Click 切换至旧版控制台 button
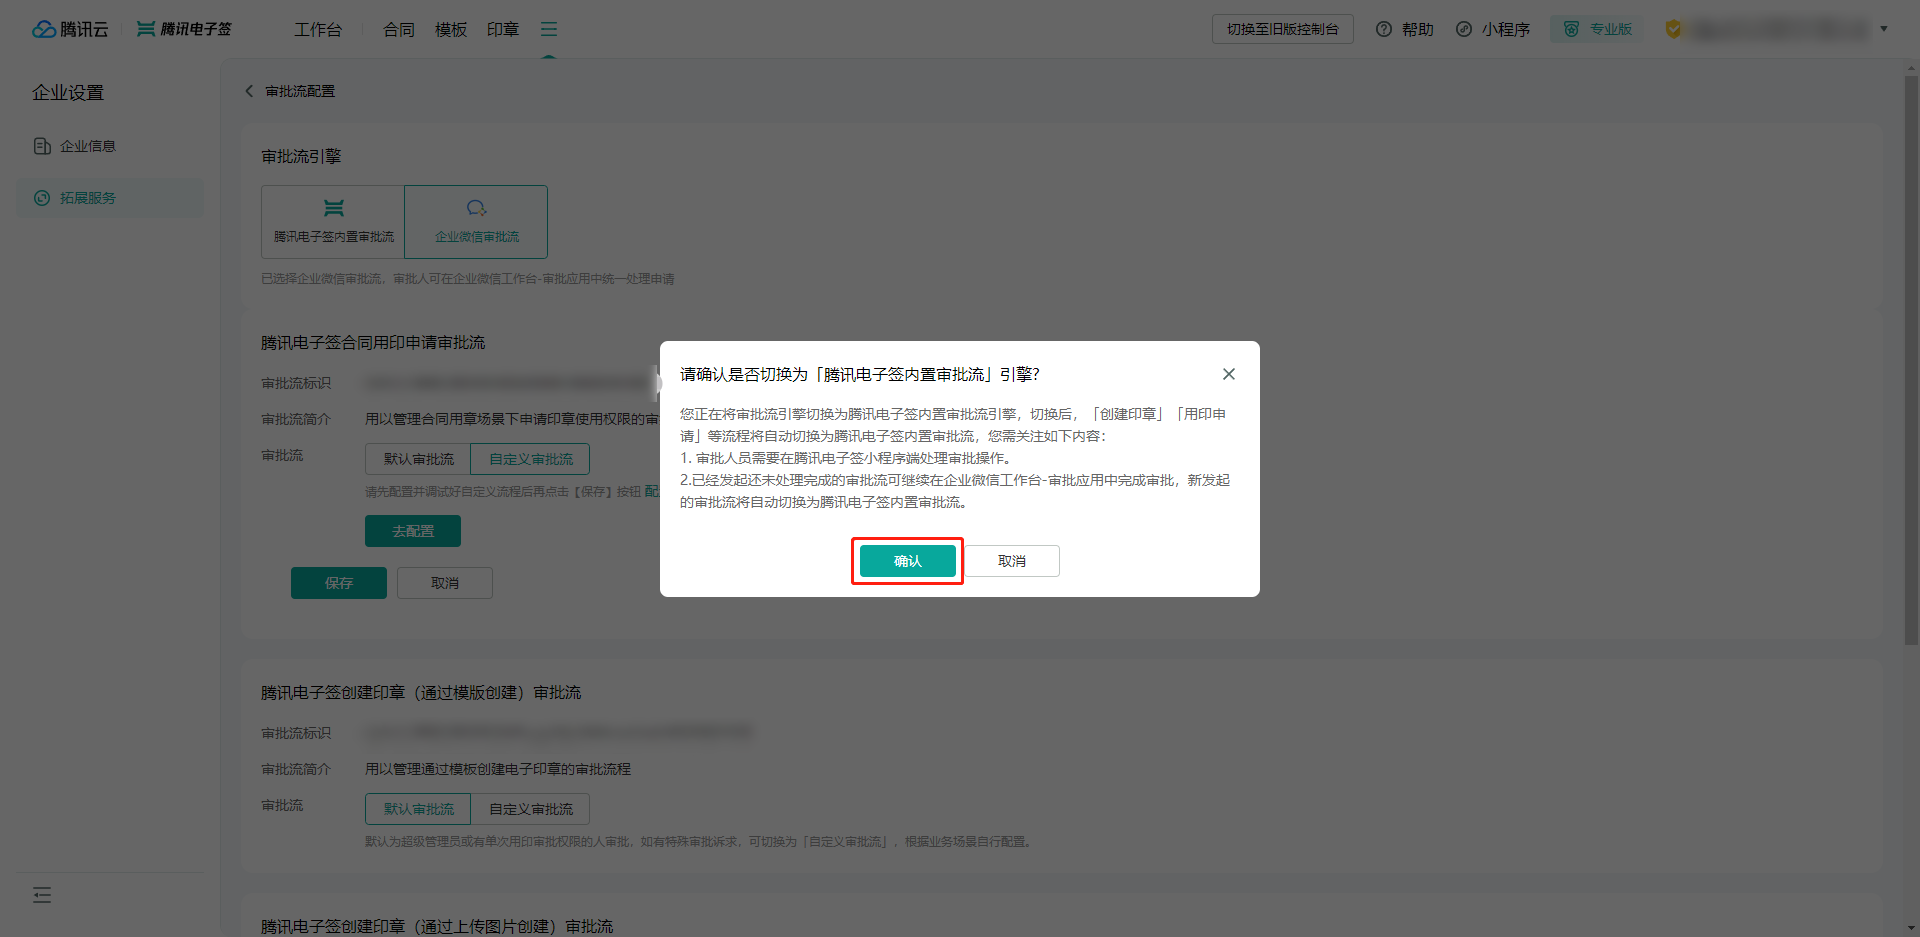The image size is (1920, 937). pos(1283,29)
